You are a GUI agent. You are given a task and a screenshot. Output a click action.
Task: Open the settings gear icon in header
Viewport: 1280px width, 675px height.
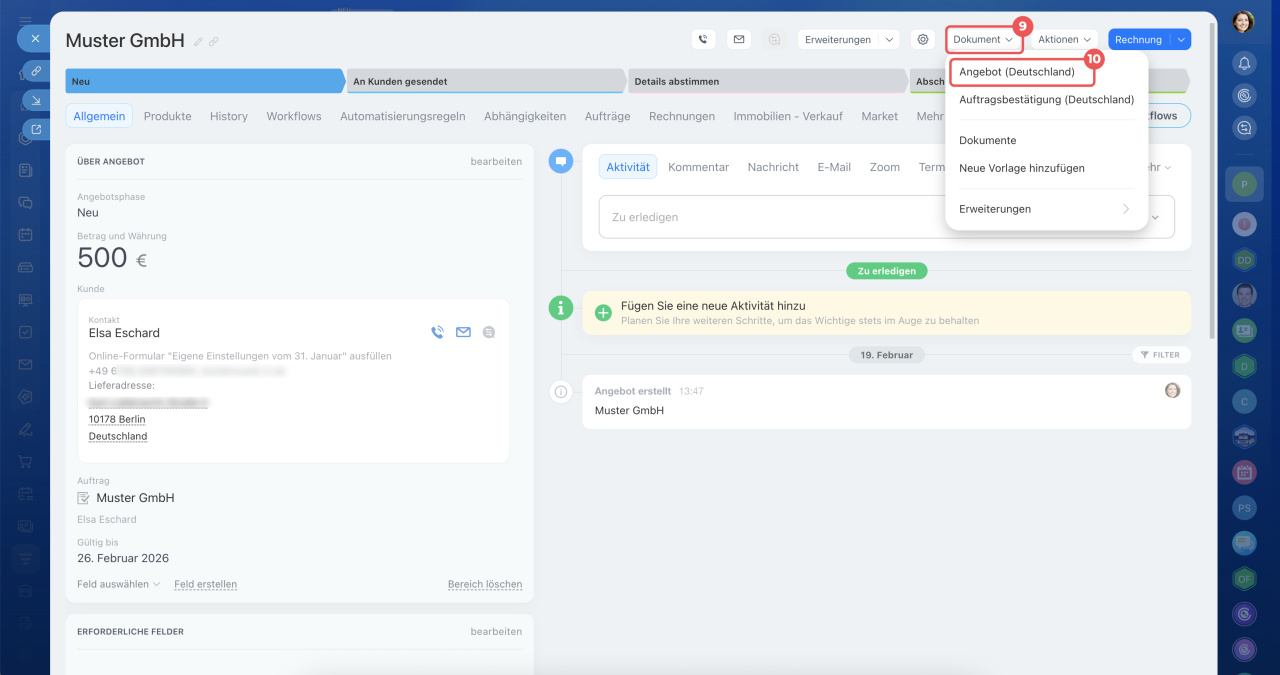pyautogui.click(x=922, y=40)
